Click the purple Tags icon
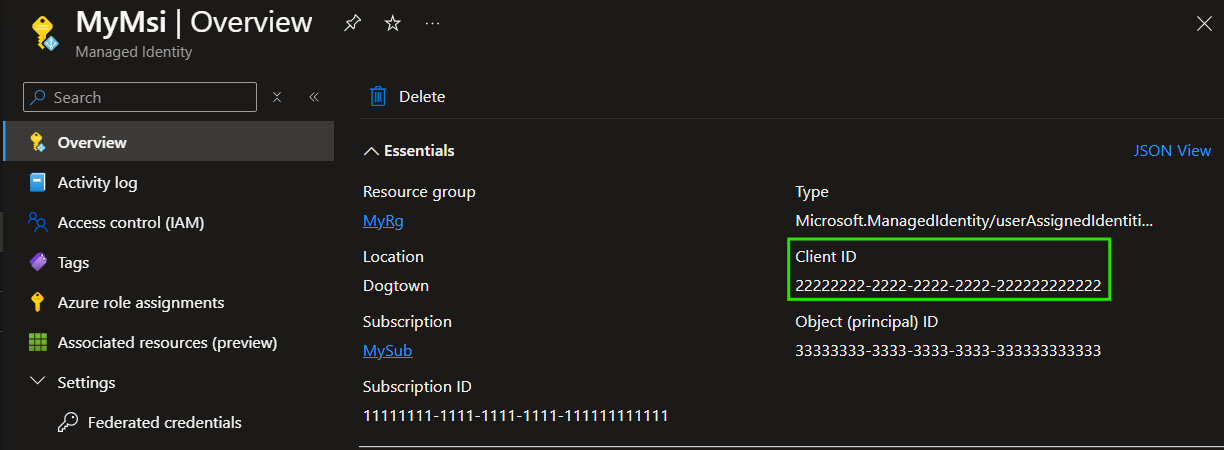The height and width of the screenshot is (450, 1224). pos(38,262)
